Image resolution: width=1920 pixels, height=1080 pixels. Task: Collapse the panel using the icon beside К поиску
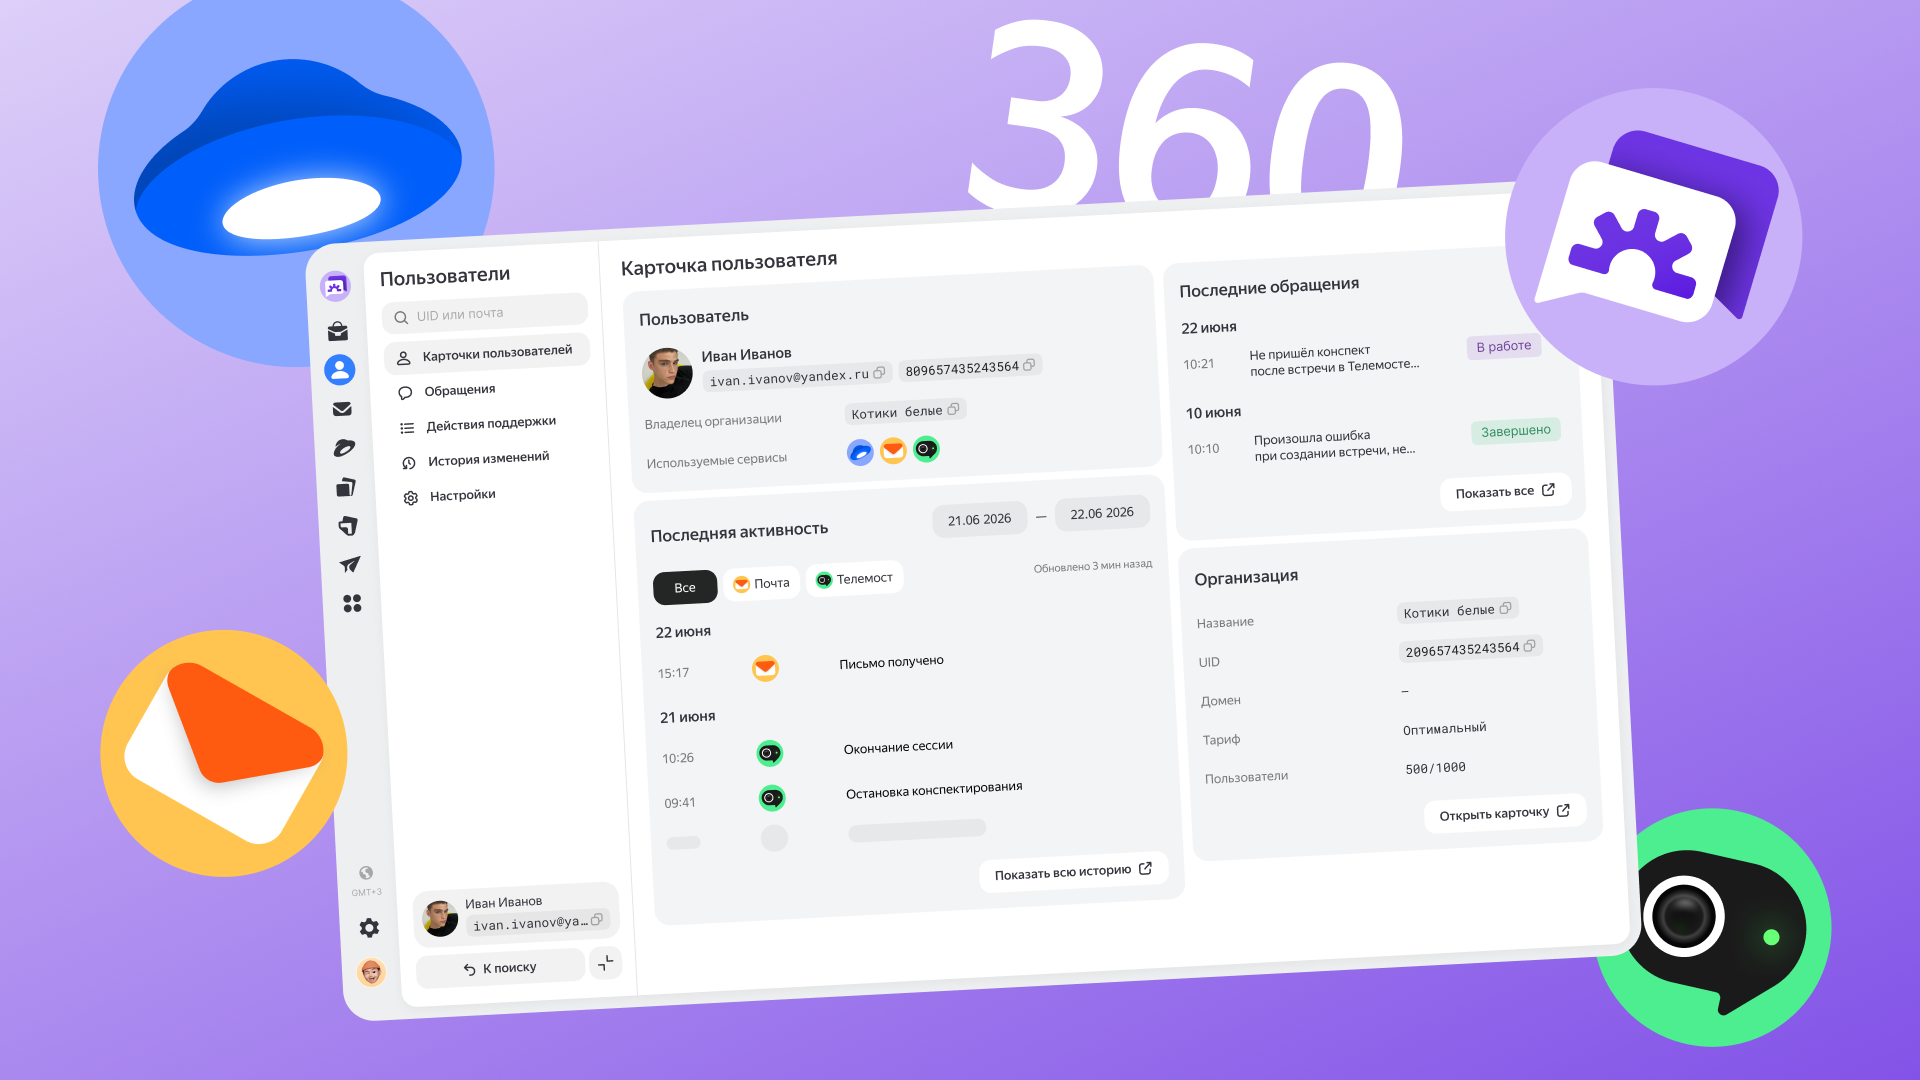pos(605,963)
